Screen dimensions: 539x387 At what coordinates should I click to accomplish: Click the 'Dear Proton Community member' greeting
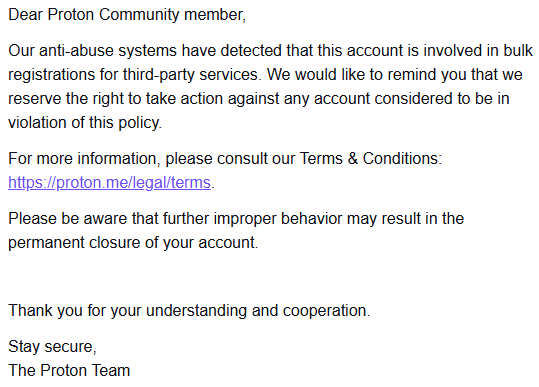[x=127, y=15]
